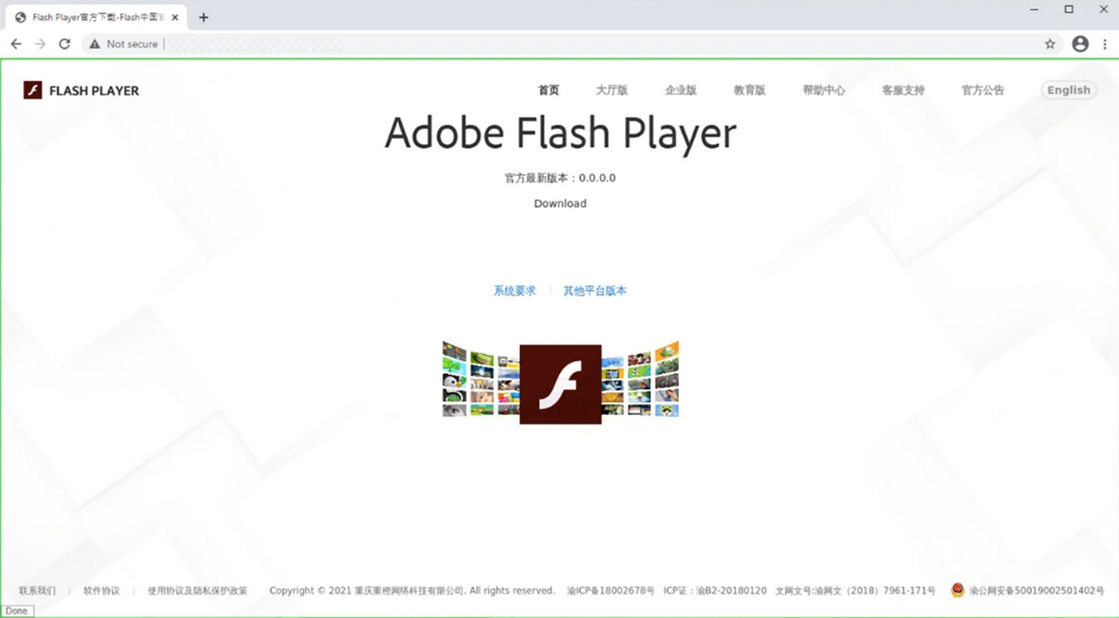Bookmark this page with the star icon
The height and width of the screenshot is (618, 1119).
click(x=1050, y=44)
